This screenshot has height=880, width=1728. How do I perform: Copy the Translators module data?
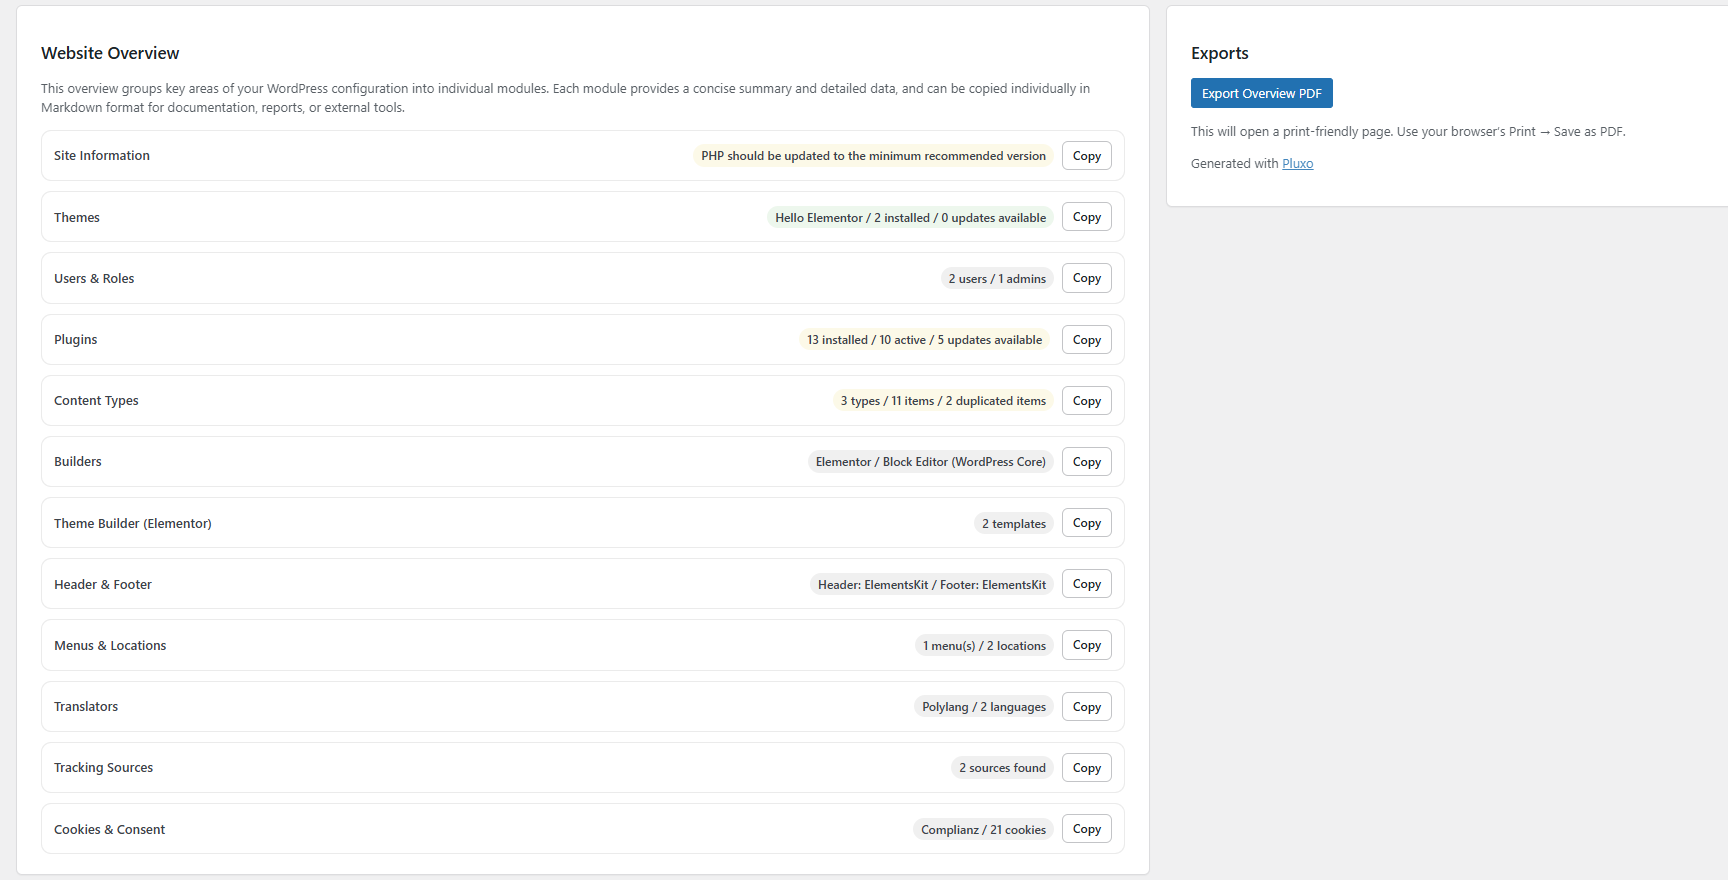tap(1086, 707)
